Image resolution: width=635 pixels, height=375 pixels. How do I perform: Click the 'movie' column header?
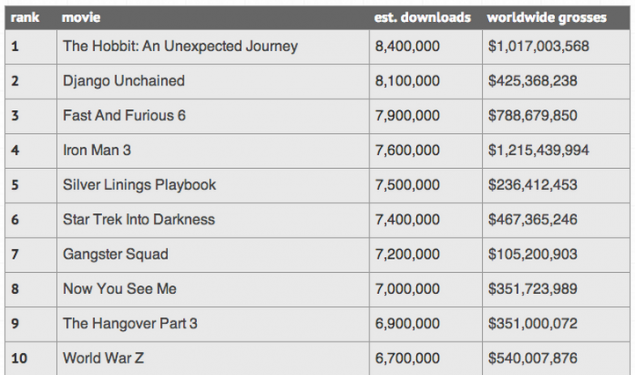(x=81, y=18)
